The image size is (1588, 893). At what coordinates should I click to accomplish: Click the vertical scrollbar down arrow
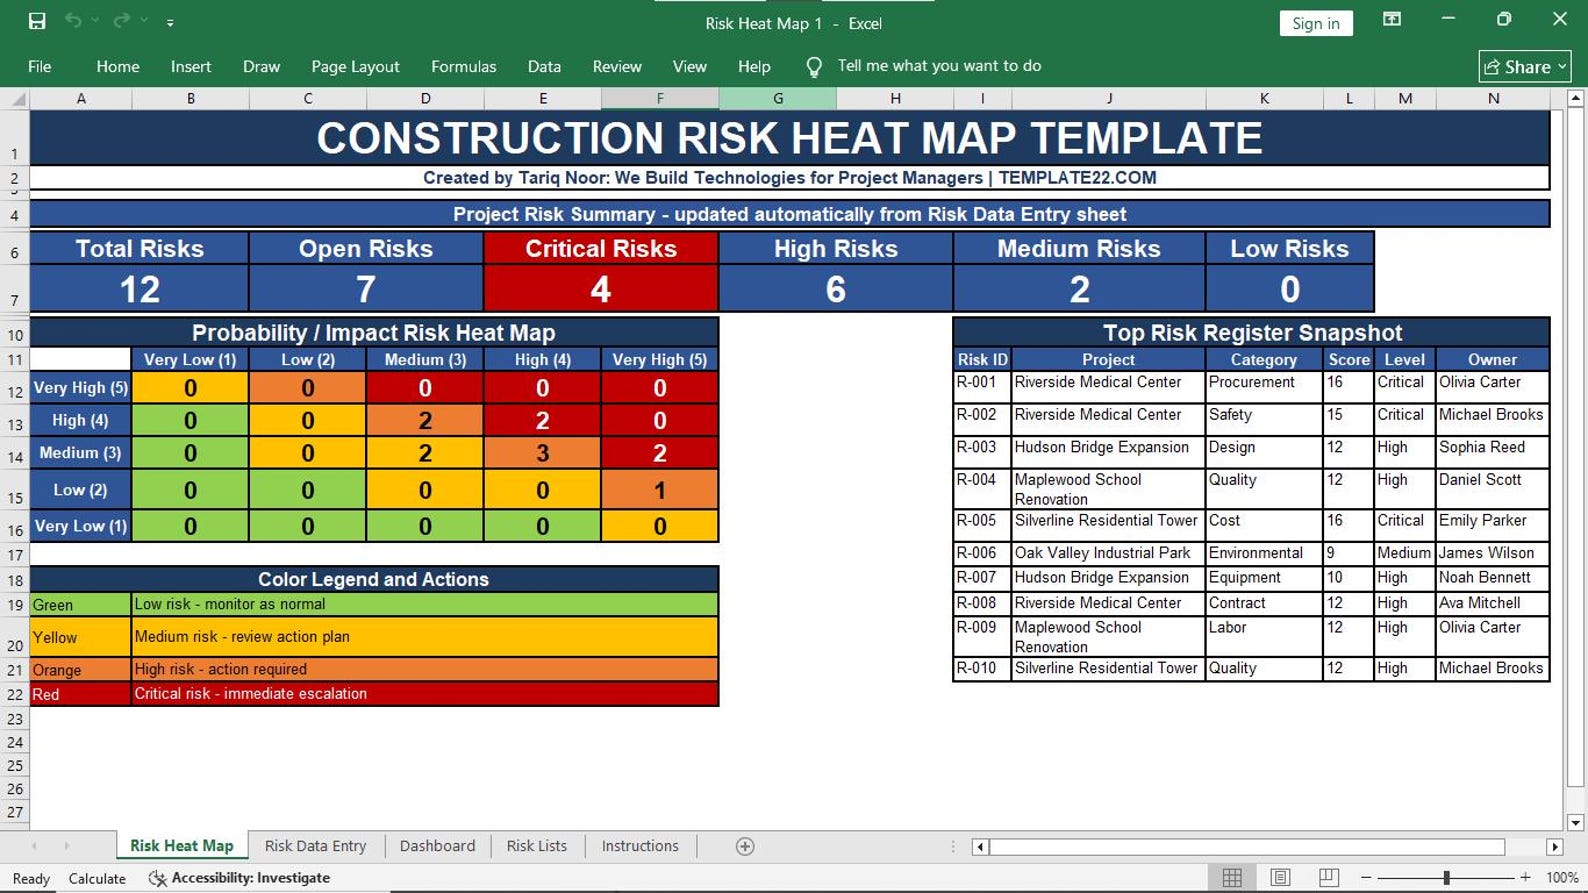pos(1575,822)
